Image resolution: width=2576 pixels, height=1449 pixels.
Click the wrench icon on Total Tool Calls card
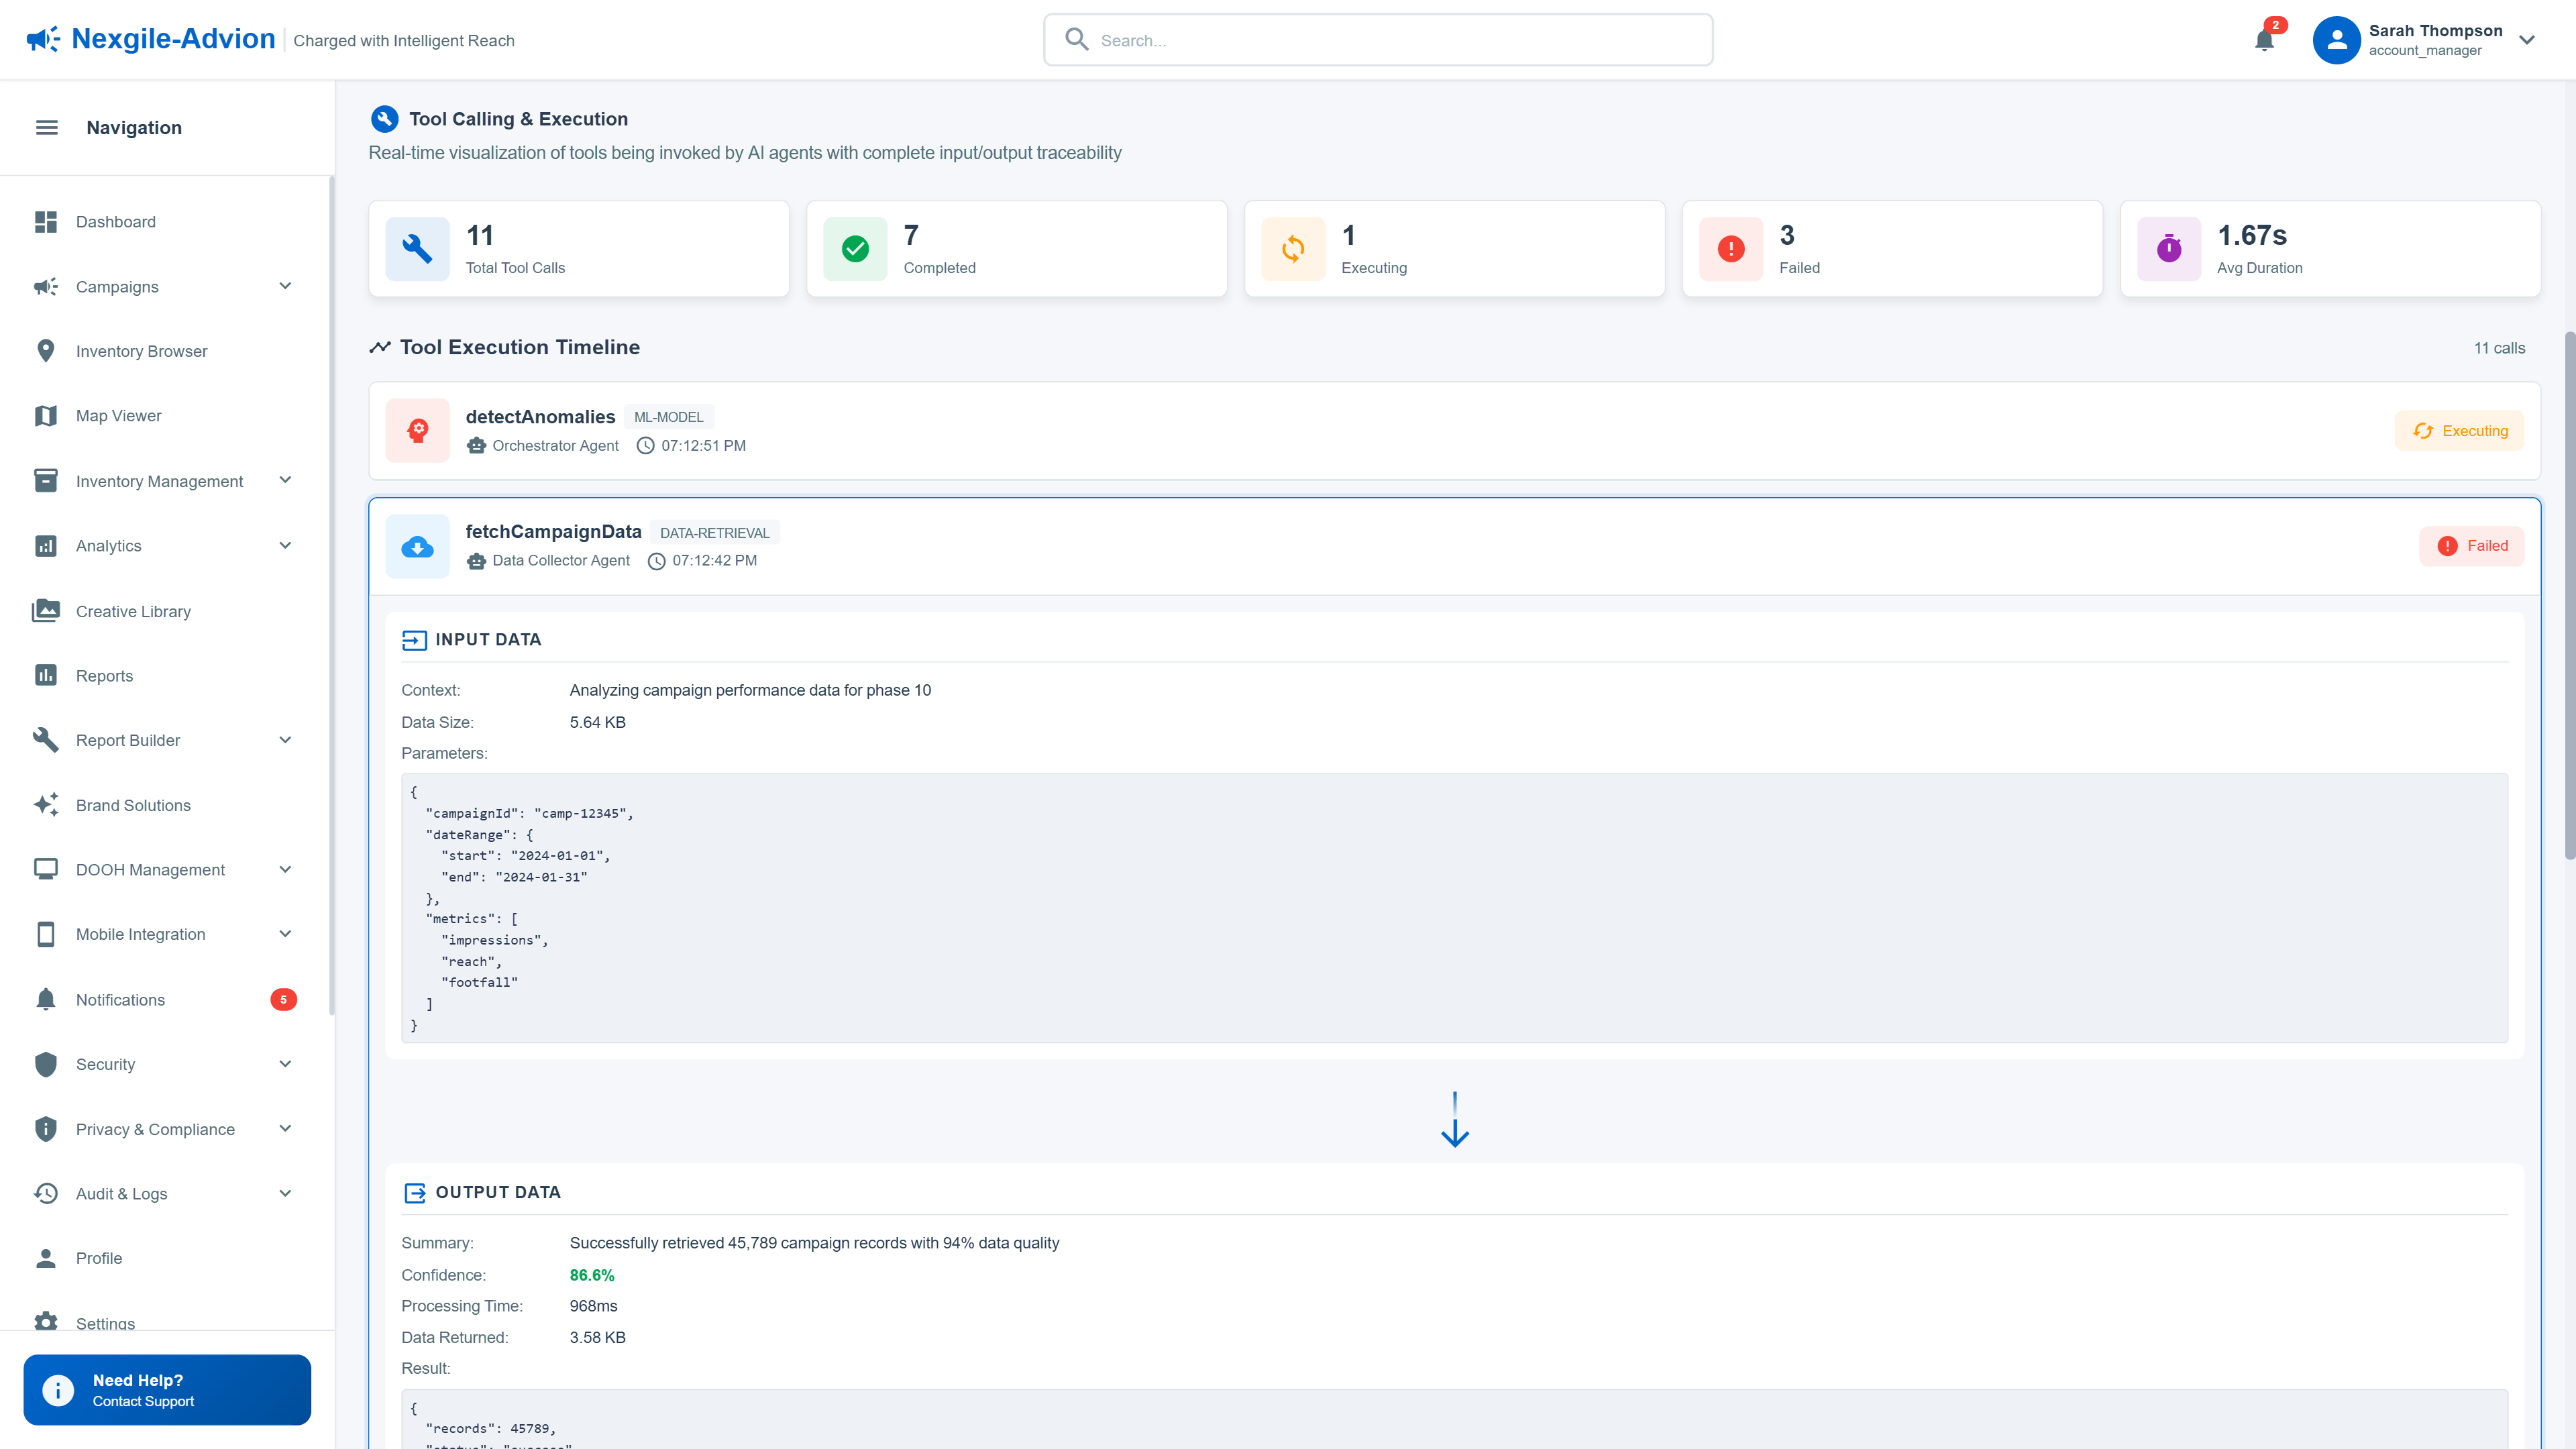417,248
